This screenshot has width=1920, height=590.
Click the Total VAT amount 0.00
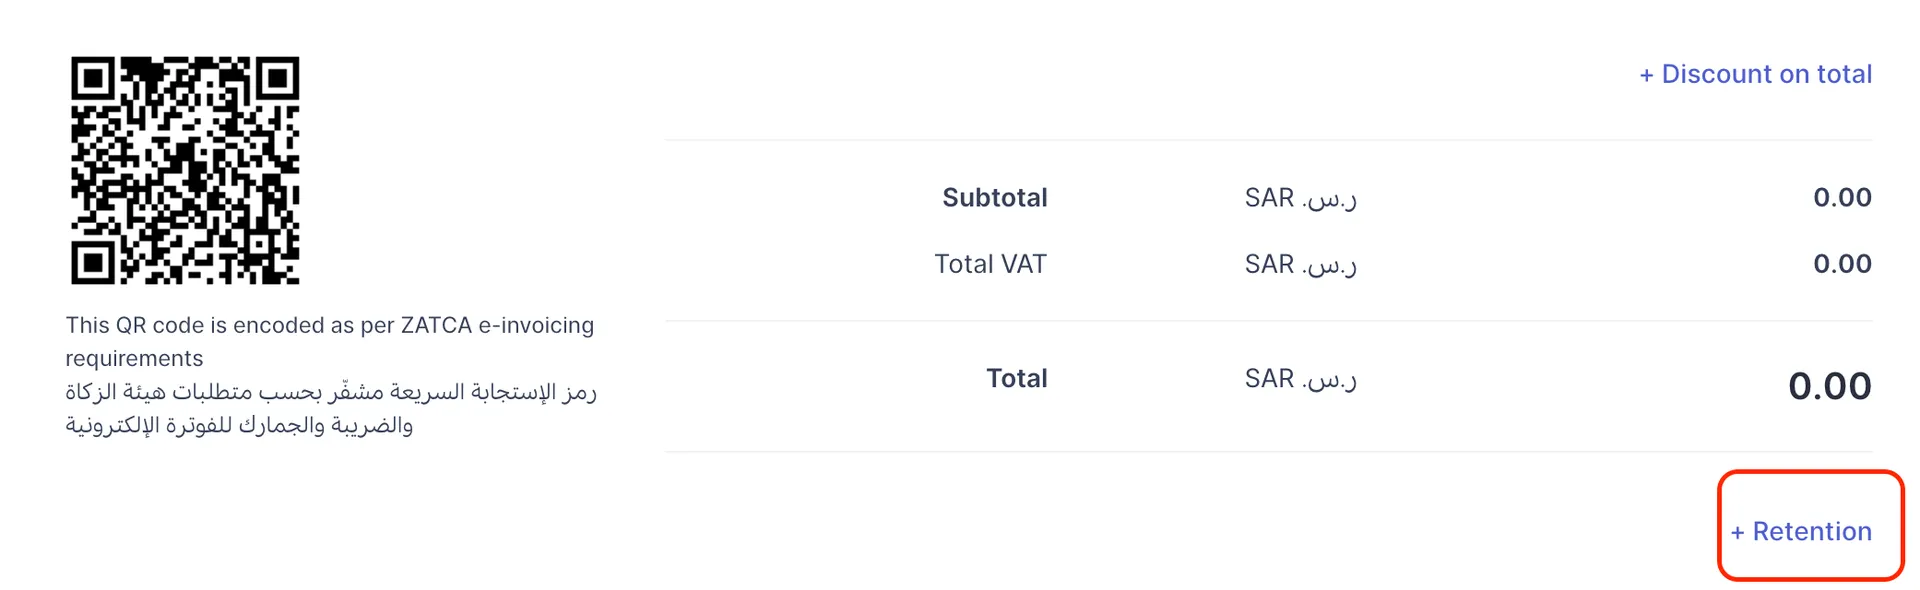[1842, 264]
